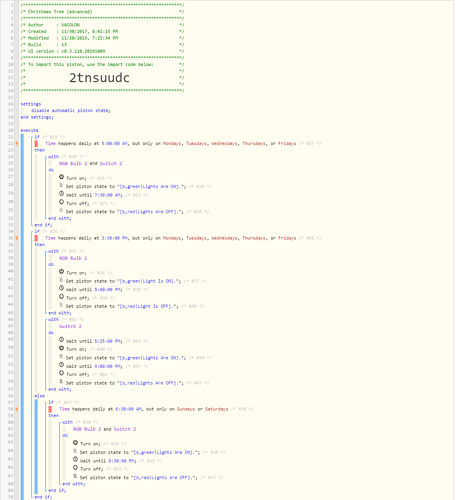Click the 8:00:00 PM wait time
The width and height of the screenshot is (456, 500).
pos(108,290)
